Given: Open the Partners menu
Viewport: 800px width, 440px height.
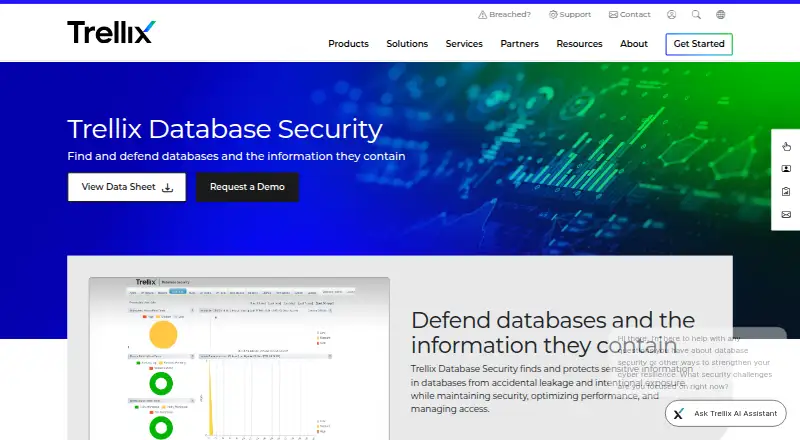Looking at the screenshot, I should coord(519,44).
